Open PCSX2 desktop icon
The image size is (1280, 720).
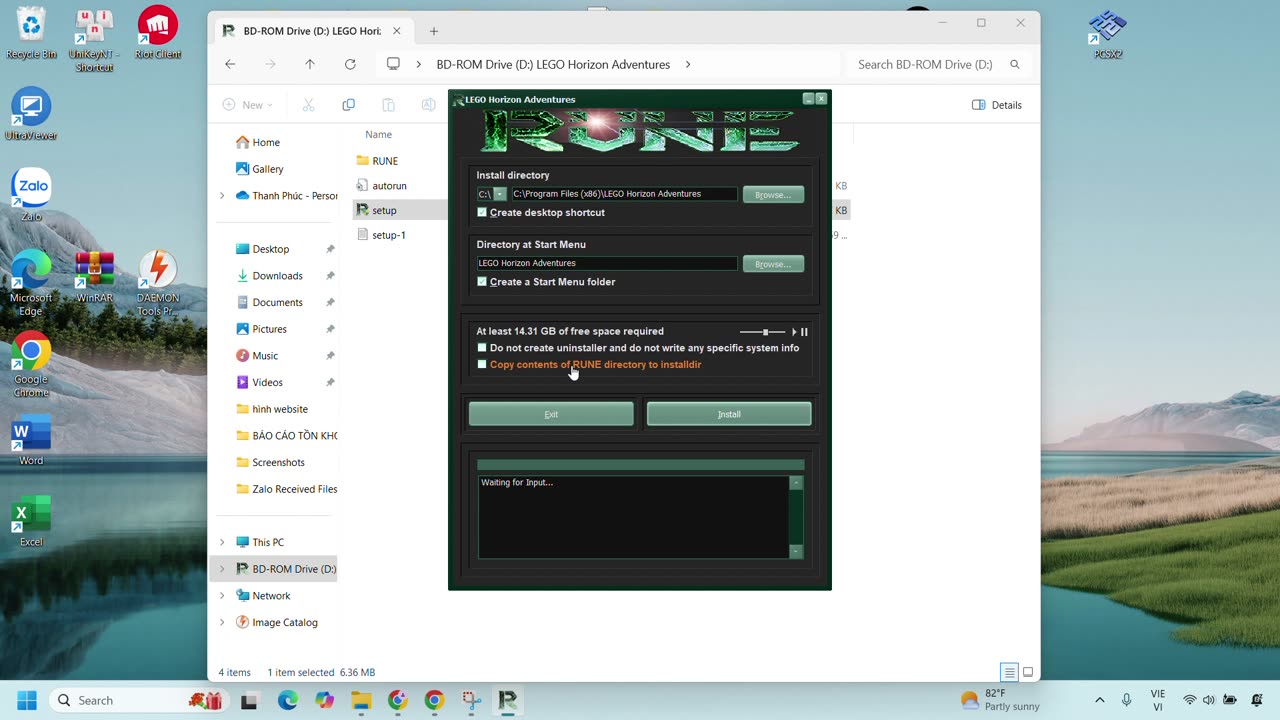pos(1108,33)
